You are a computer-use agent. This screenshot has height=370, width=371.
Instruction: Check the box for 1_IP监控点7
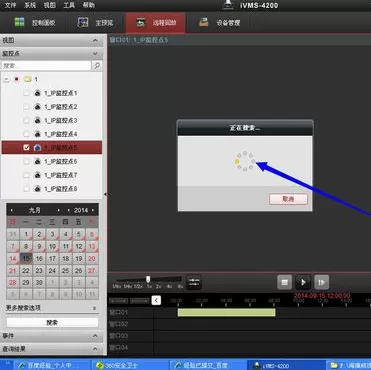26,175
